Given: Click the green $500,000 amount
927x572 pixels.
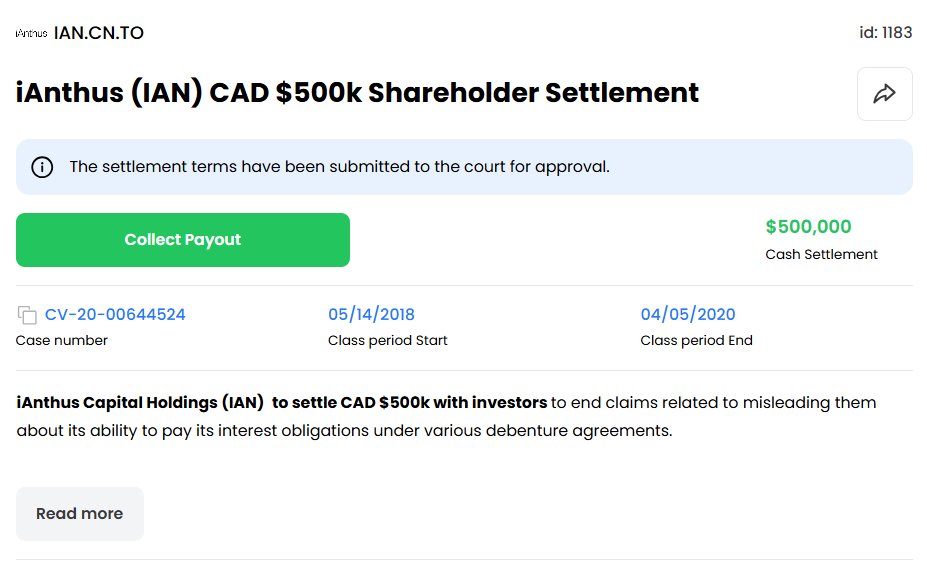Looking at the screenshot, I should (x=808, y=226).
